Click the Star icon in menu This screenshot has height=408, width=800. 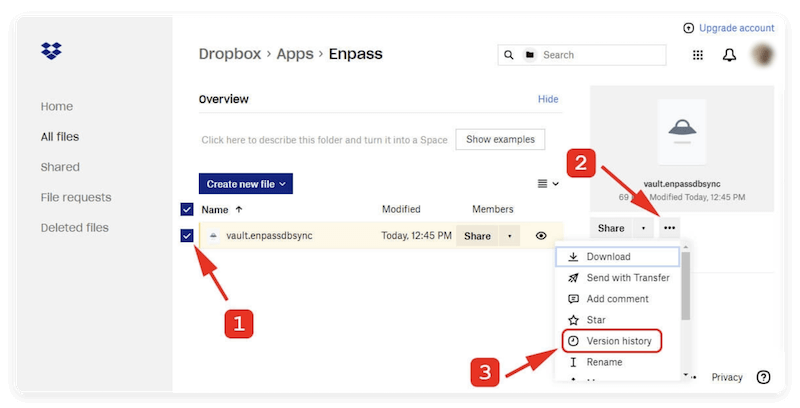pos(573,320)
